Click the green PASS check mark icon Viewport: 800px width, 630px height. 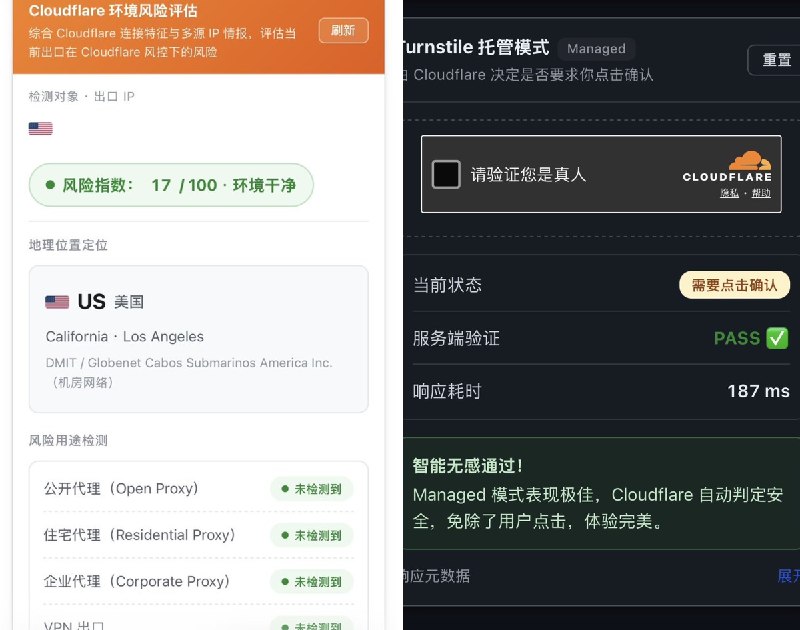click(777, 338)
